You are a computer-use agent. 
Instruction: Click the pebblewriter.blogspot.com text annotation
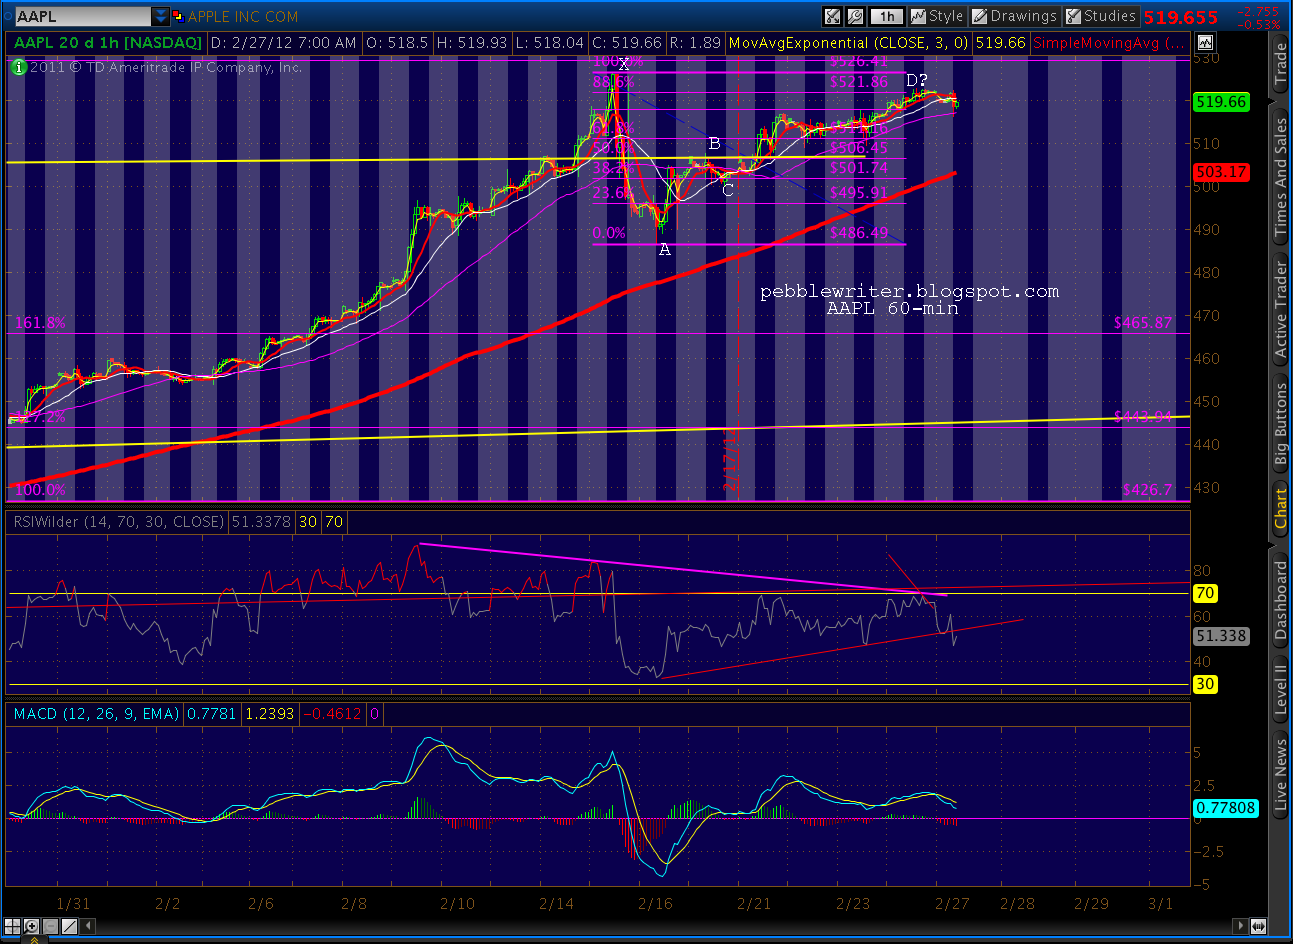click(x=909, y=291)
